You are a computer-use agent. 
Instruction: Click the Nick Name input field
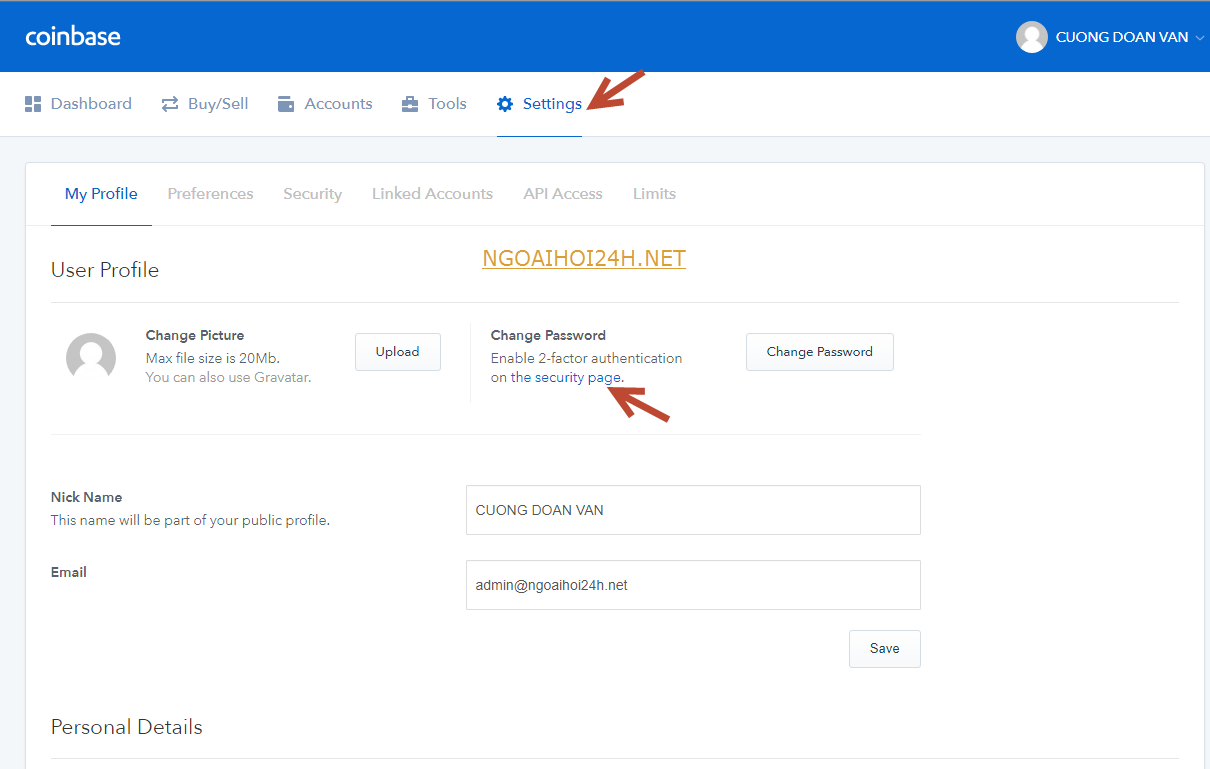pos(692,510)
